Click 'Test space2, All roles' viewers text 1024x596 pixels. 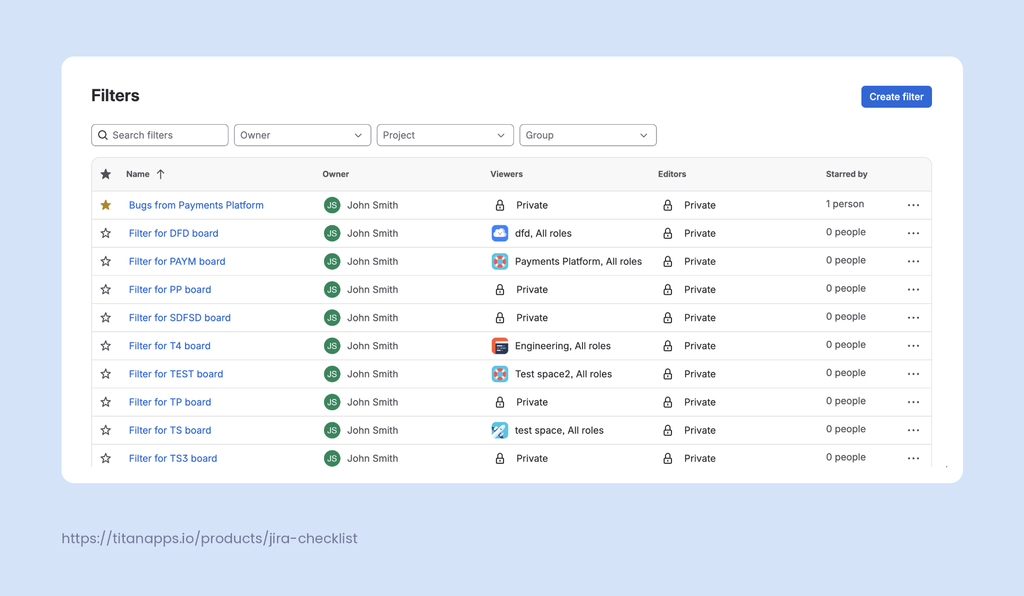point(564,373)
